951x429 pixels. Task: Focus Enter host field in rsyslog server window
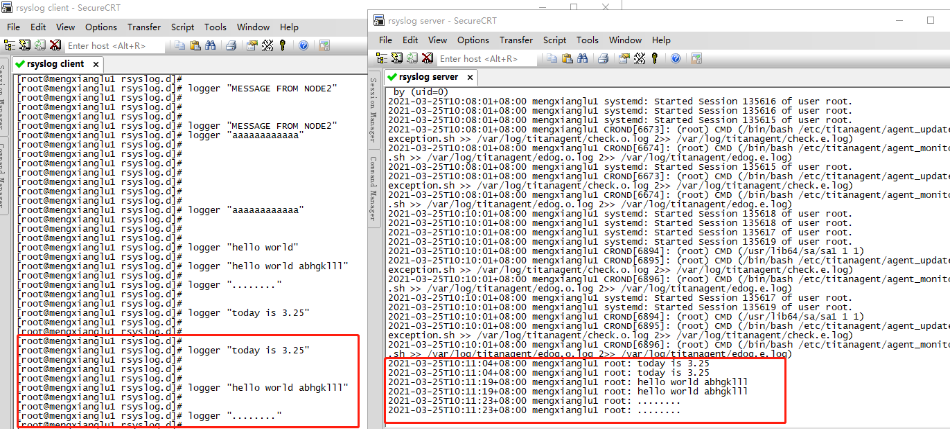488,58
